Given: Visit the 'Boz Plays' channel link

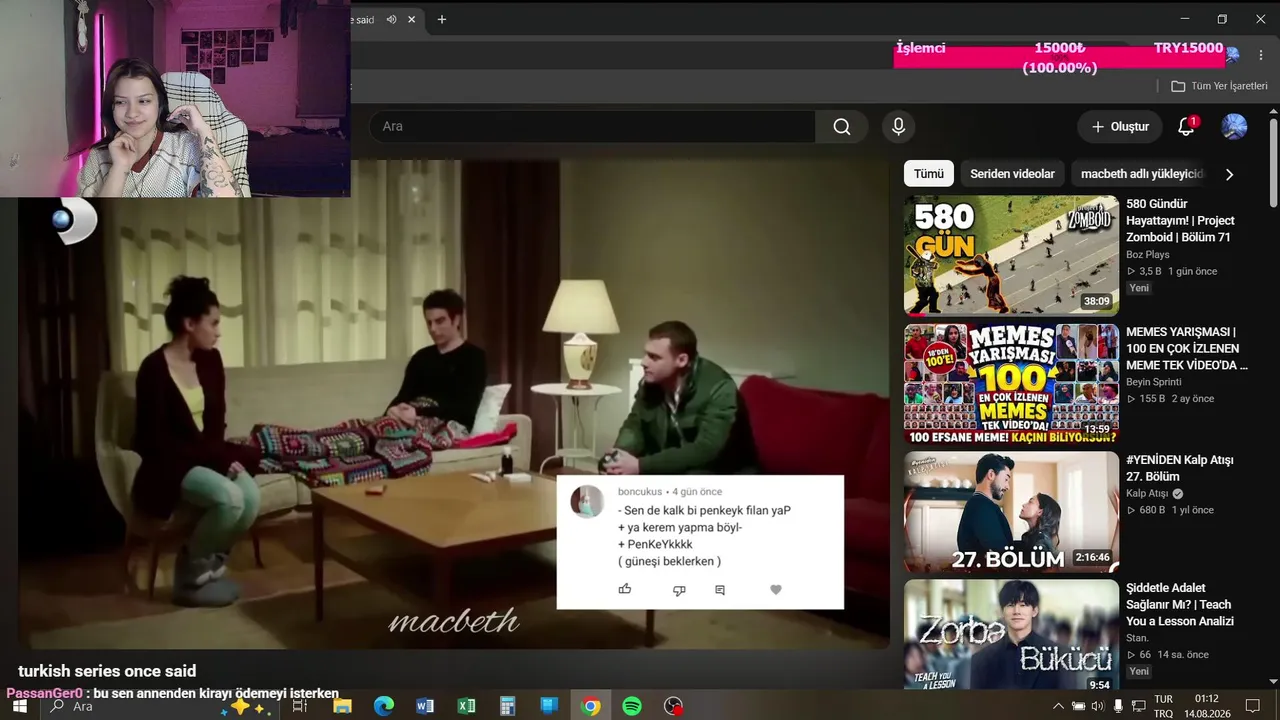Looking at the screenshot, I should (x=1148, y=255).
